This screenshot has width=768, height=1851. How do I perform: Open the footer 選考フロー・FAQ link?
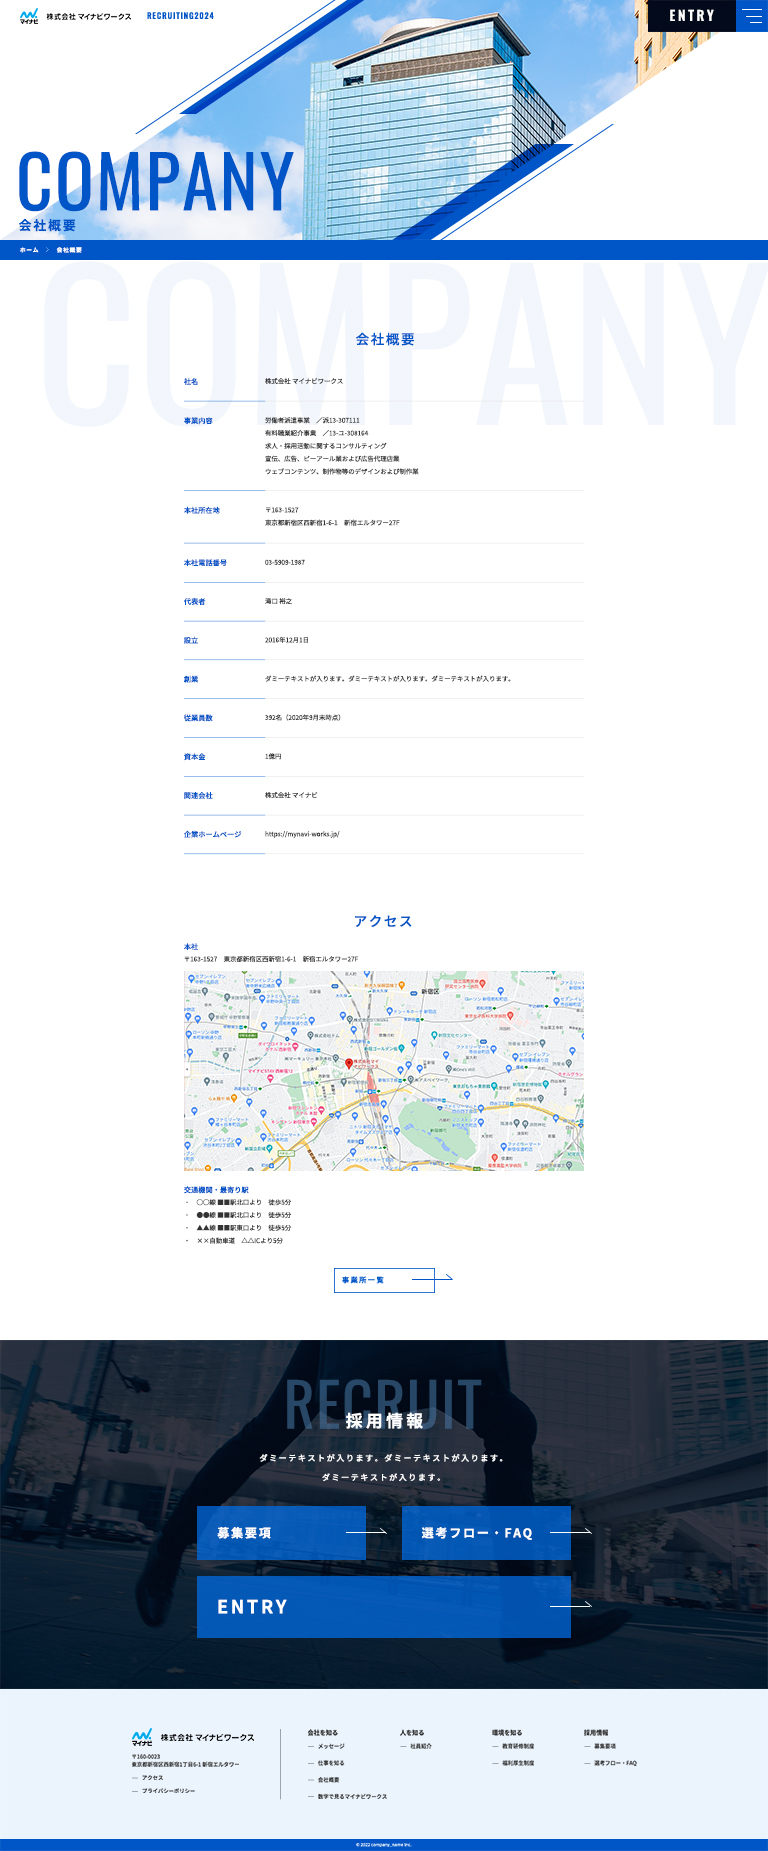click(x=615, y=1763)
